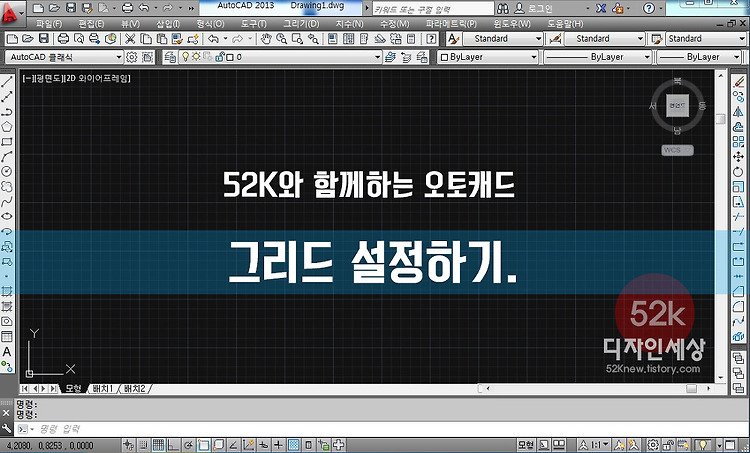Click the binoculars search icon
750x453 pixels.
tap(503, 8)
